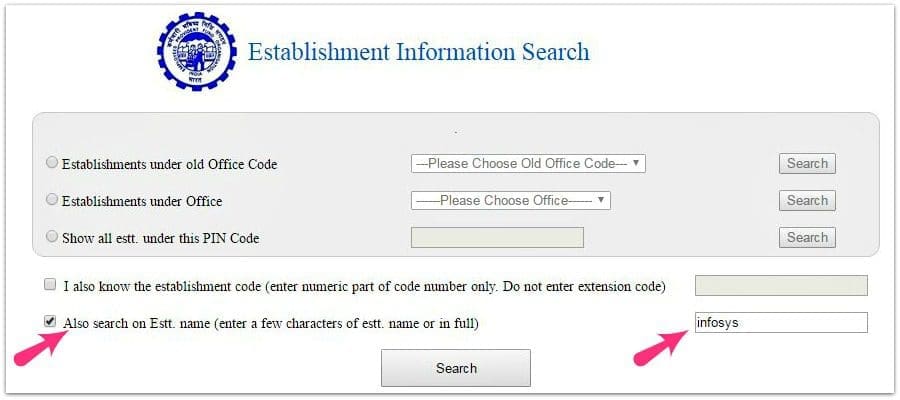Click the large Search button at bottom
Screen dimensions: 900x400
click(456, 368)
